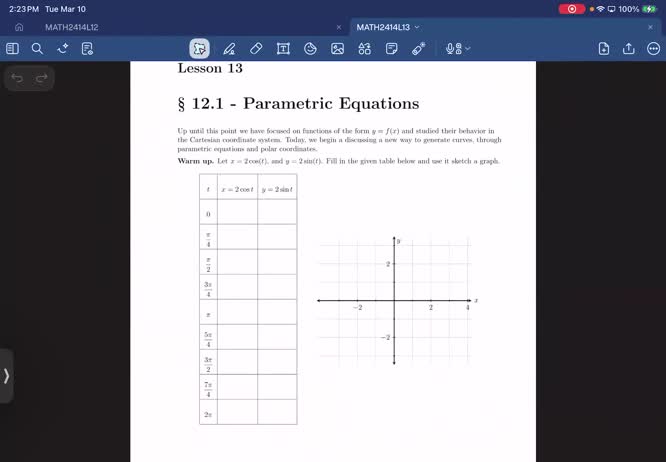Tap the y = 2sin t cell for t = 2π
This screenshot has width=666, height=462.
pyautogui.click(x=277, y=412)
